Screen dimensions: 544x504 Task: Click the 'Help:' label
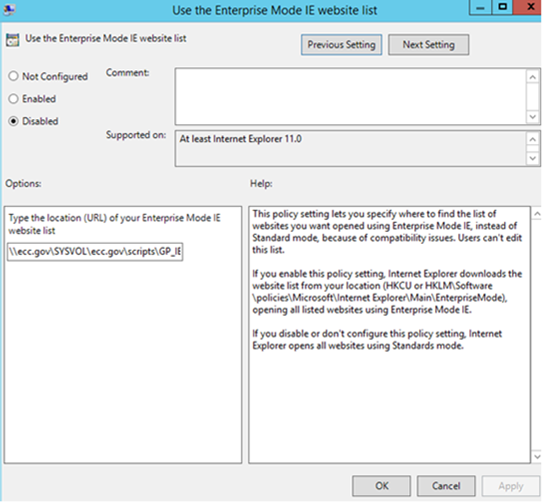point(261,183)
